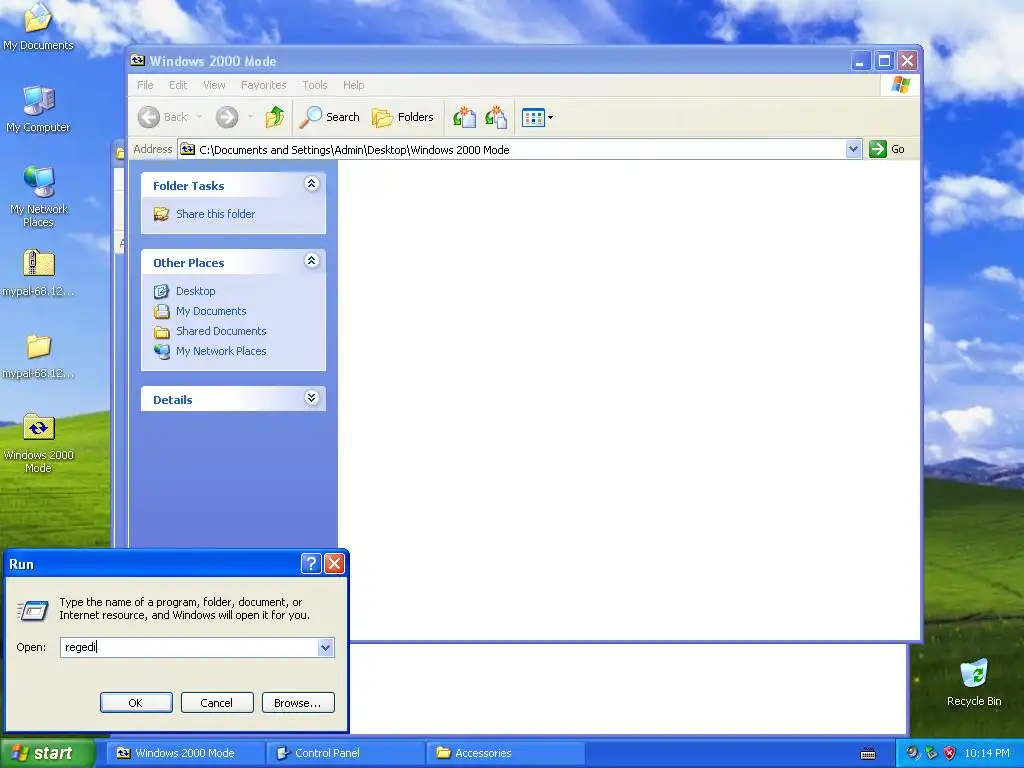The width and height of the screenshot is (1024, 768).
Task: Switch to Windows 2000 Mode taskbar button
Action: [x=185, y=753]
